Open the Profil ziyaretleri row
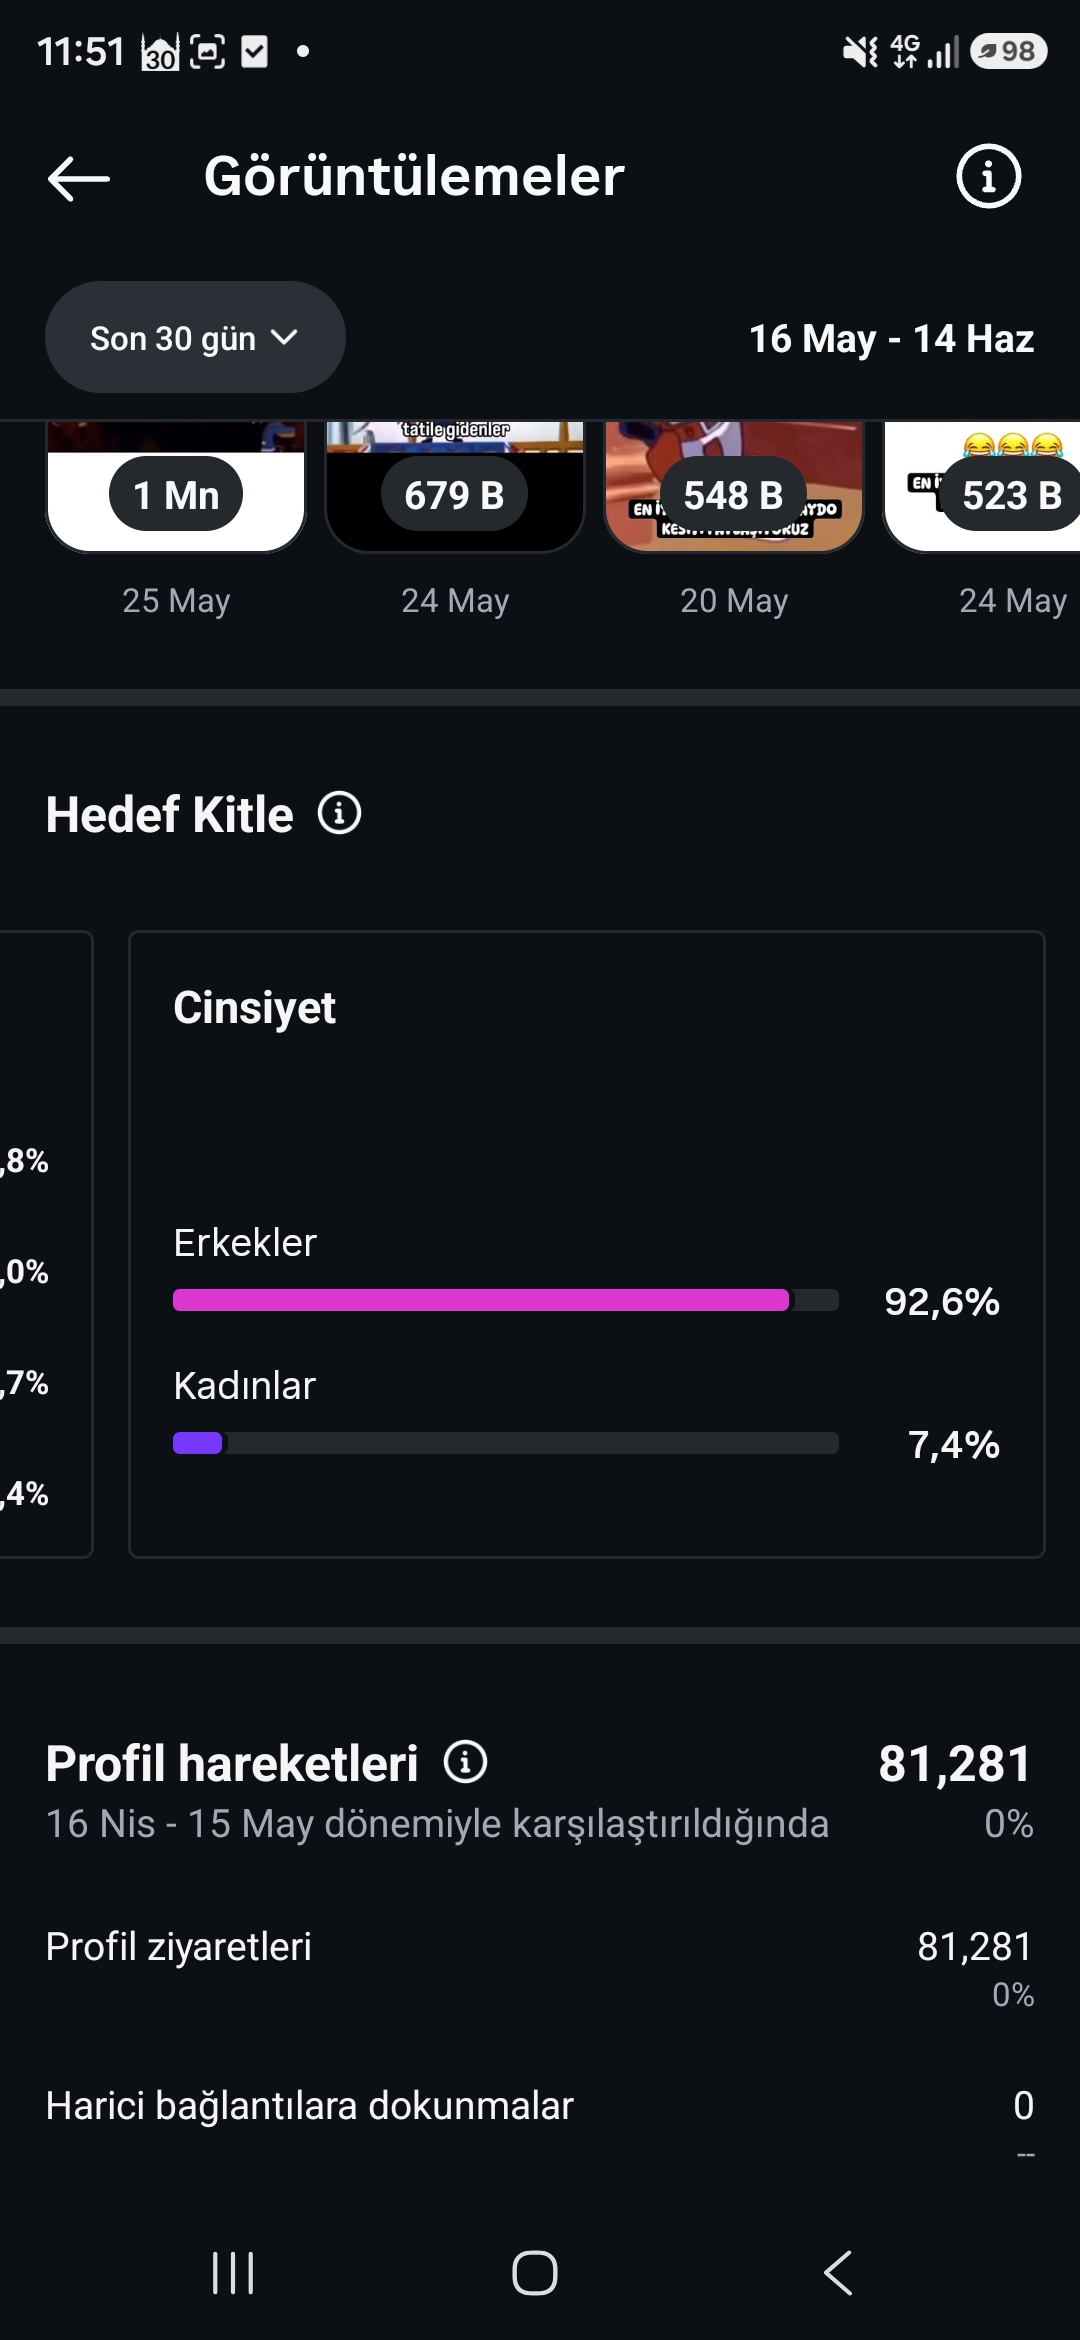The image size is (1080, 2340). click(x=540, y=1966)
